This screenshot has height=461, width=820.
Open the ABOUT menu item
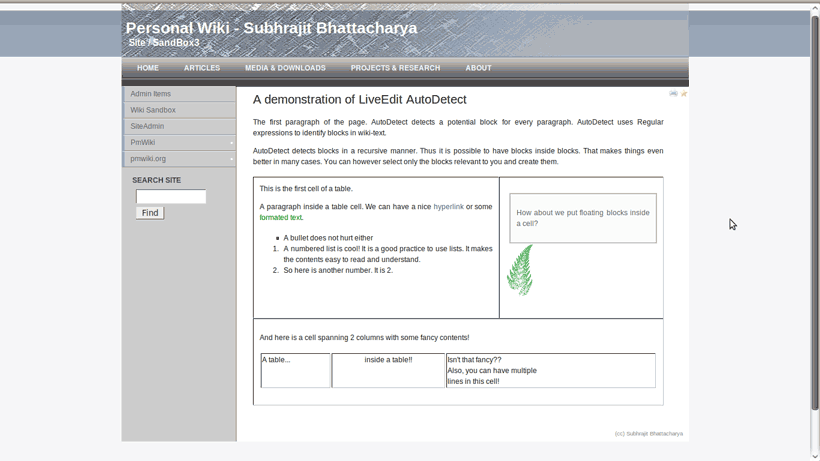pyautogui.click(x=479, y=68)
